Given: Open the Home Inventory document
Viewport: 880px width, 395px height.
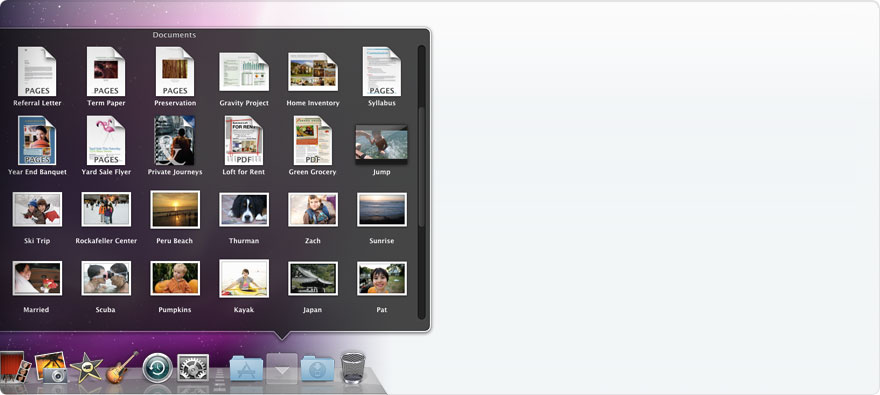Looking at the screenshot, I should [313, 72].
